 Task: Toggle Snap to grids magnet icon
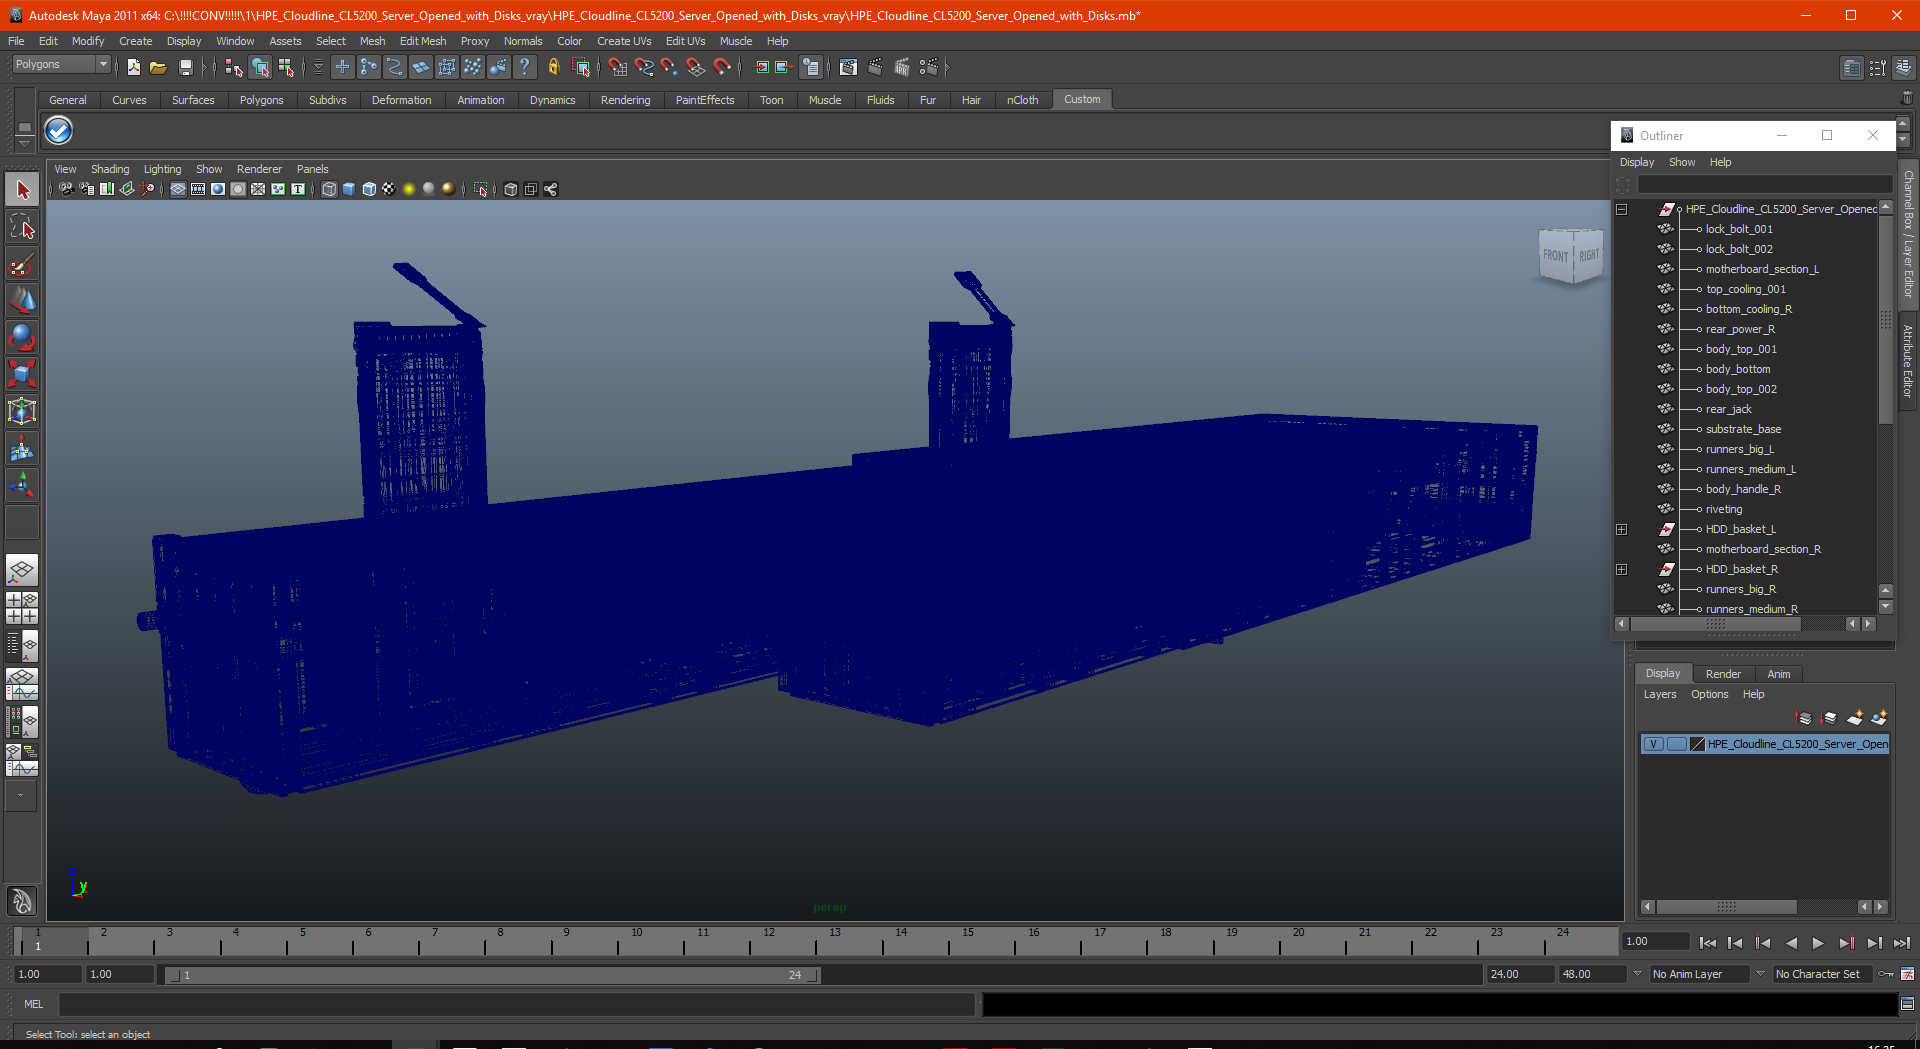coord(617,67)
